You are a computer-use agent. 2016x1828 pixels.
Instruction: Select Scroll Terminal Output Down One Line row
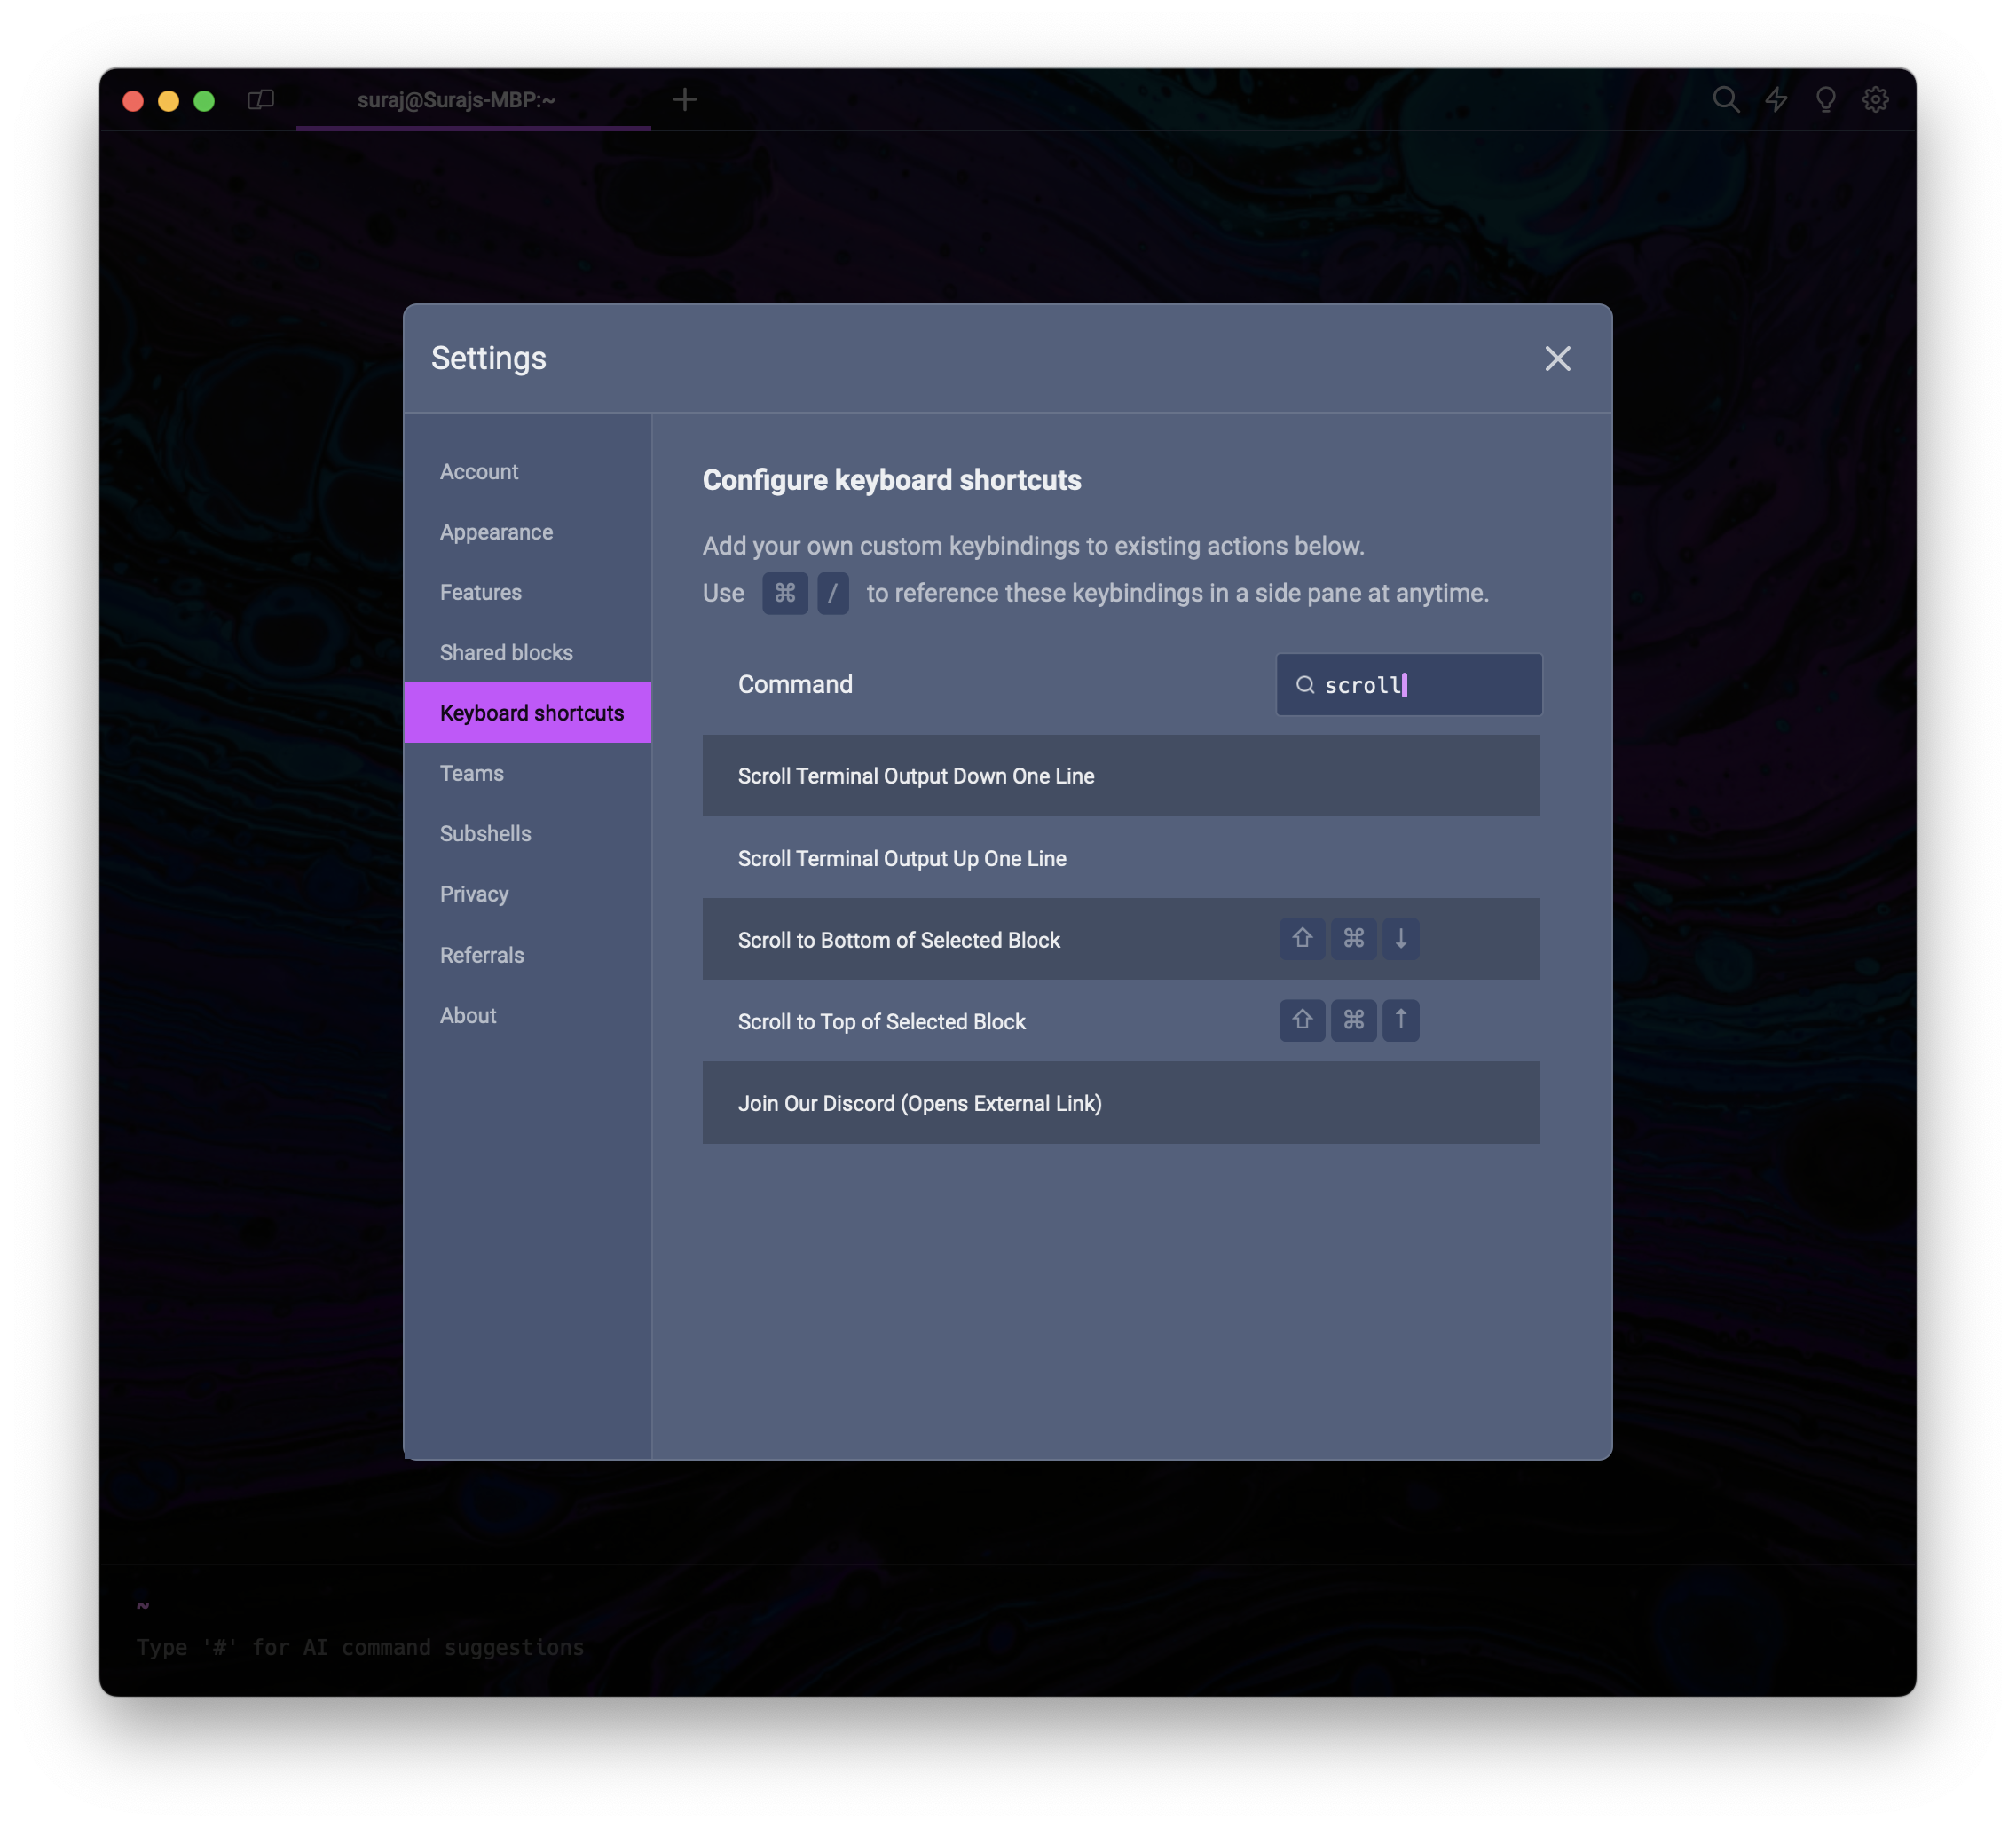[1121, 776]
